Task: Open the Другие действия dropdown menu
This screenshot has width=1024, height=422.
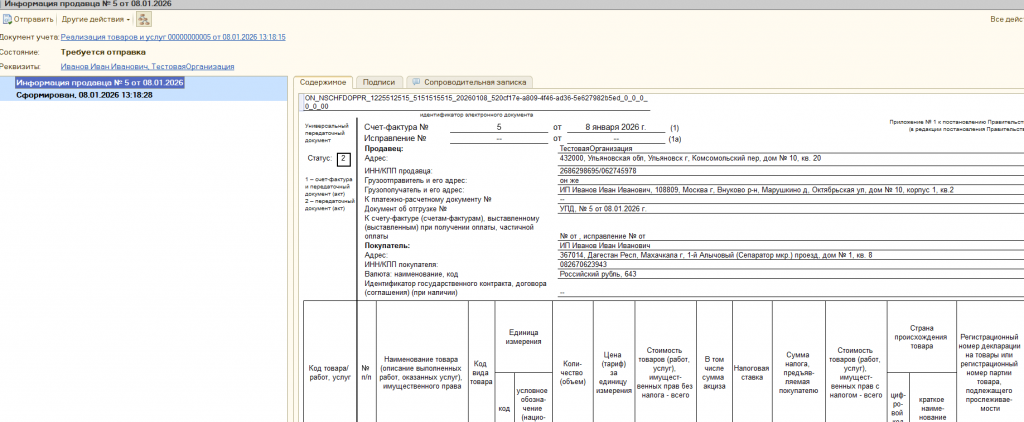Action: tap(96, 19)
